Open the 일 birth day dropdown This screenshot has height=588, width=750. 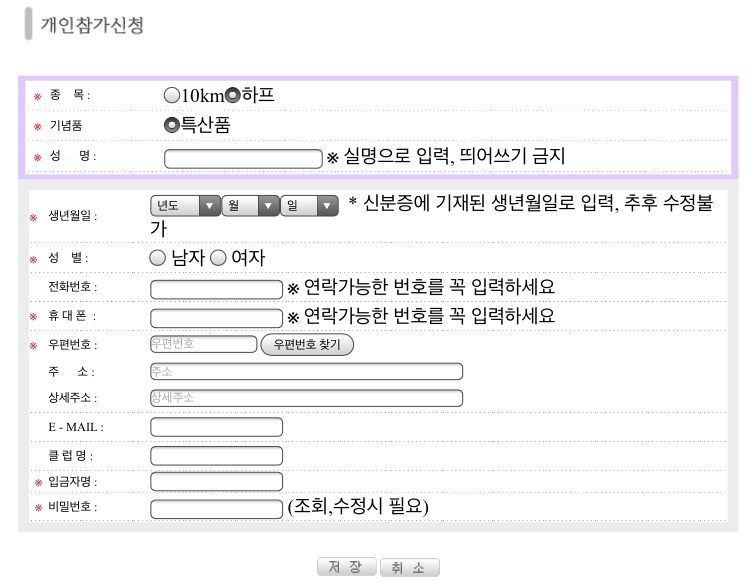(x=309, y=206)
